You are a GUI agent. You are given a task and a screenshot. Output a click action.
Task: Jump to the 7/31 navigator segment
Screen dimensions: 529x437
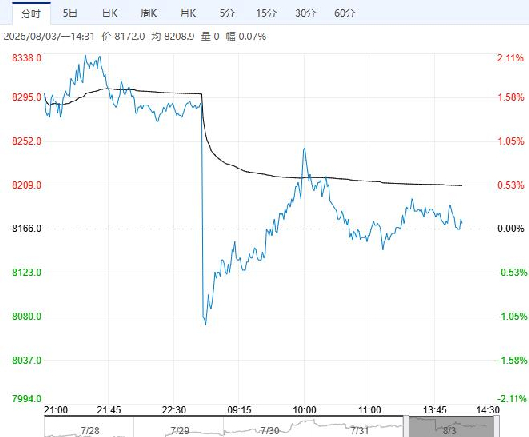[359, 427]
